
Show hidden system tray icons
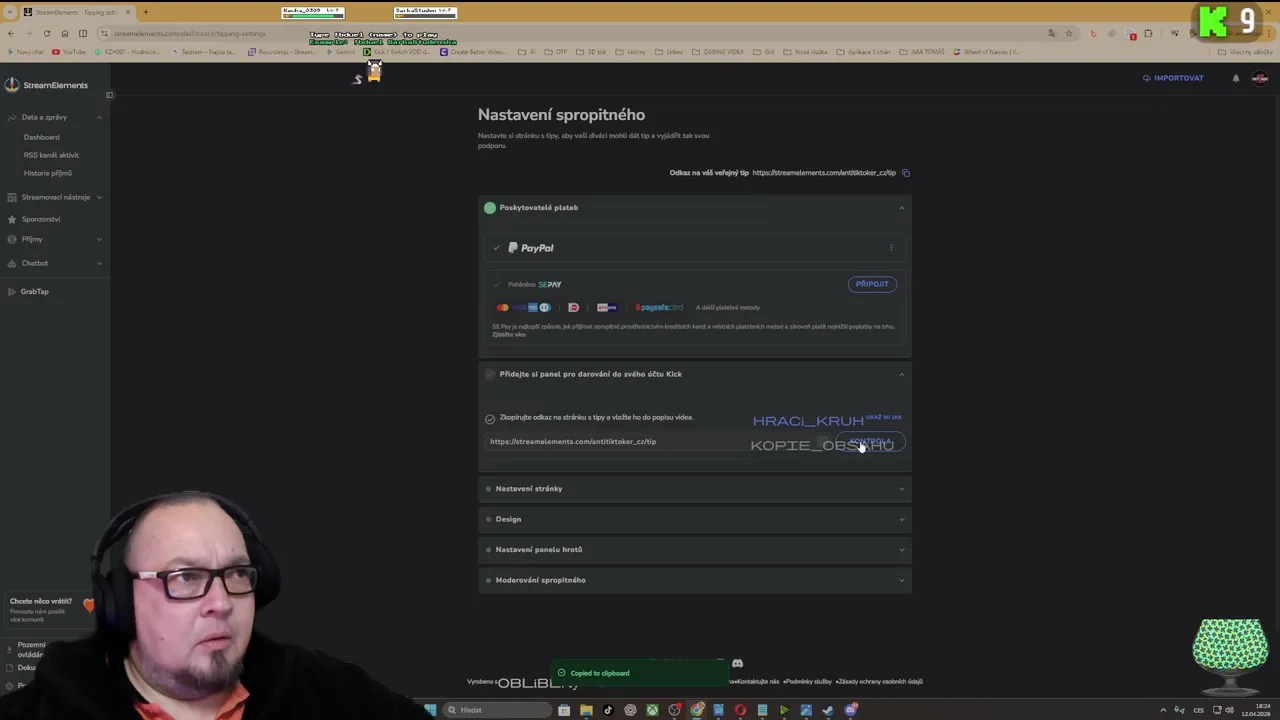pos(1163,710)
